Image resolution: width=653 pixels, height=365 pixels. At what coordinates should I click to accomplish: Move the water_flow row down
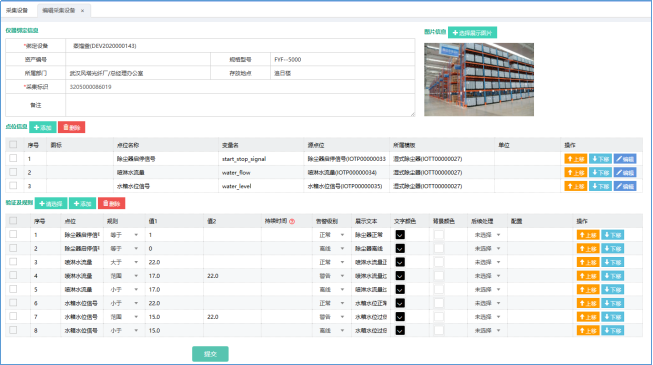600,172
